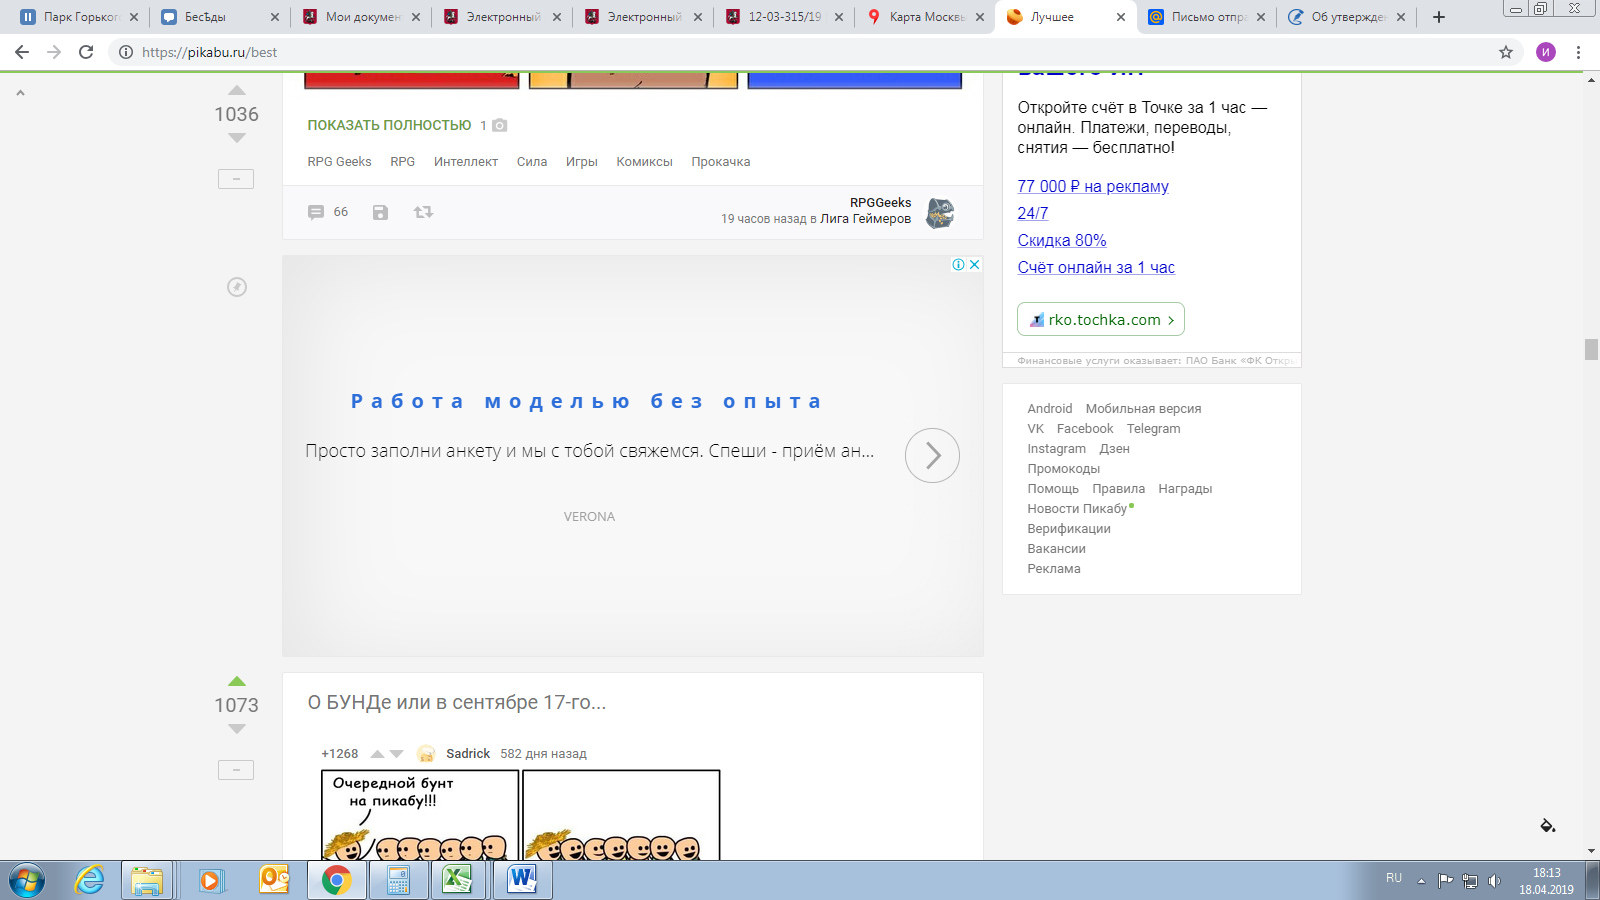Screen dimensions: 1600x900
Task: Open the rko.tochka.com ad button
Action: point(1101,320)
